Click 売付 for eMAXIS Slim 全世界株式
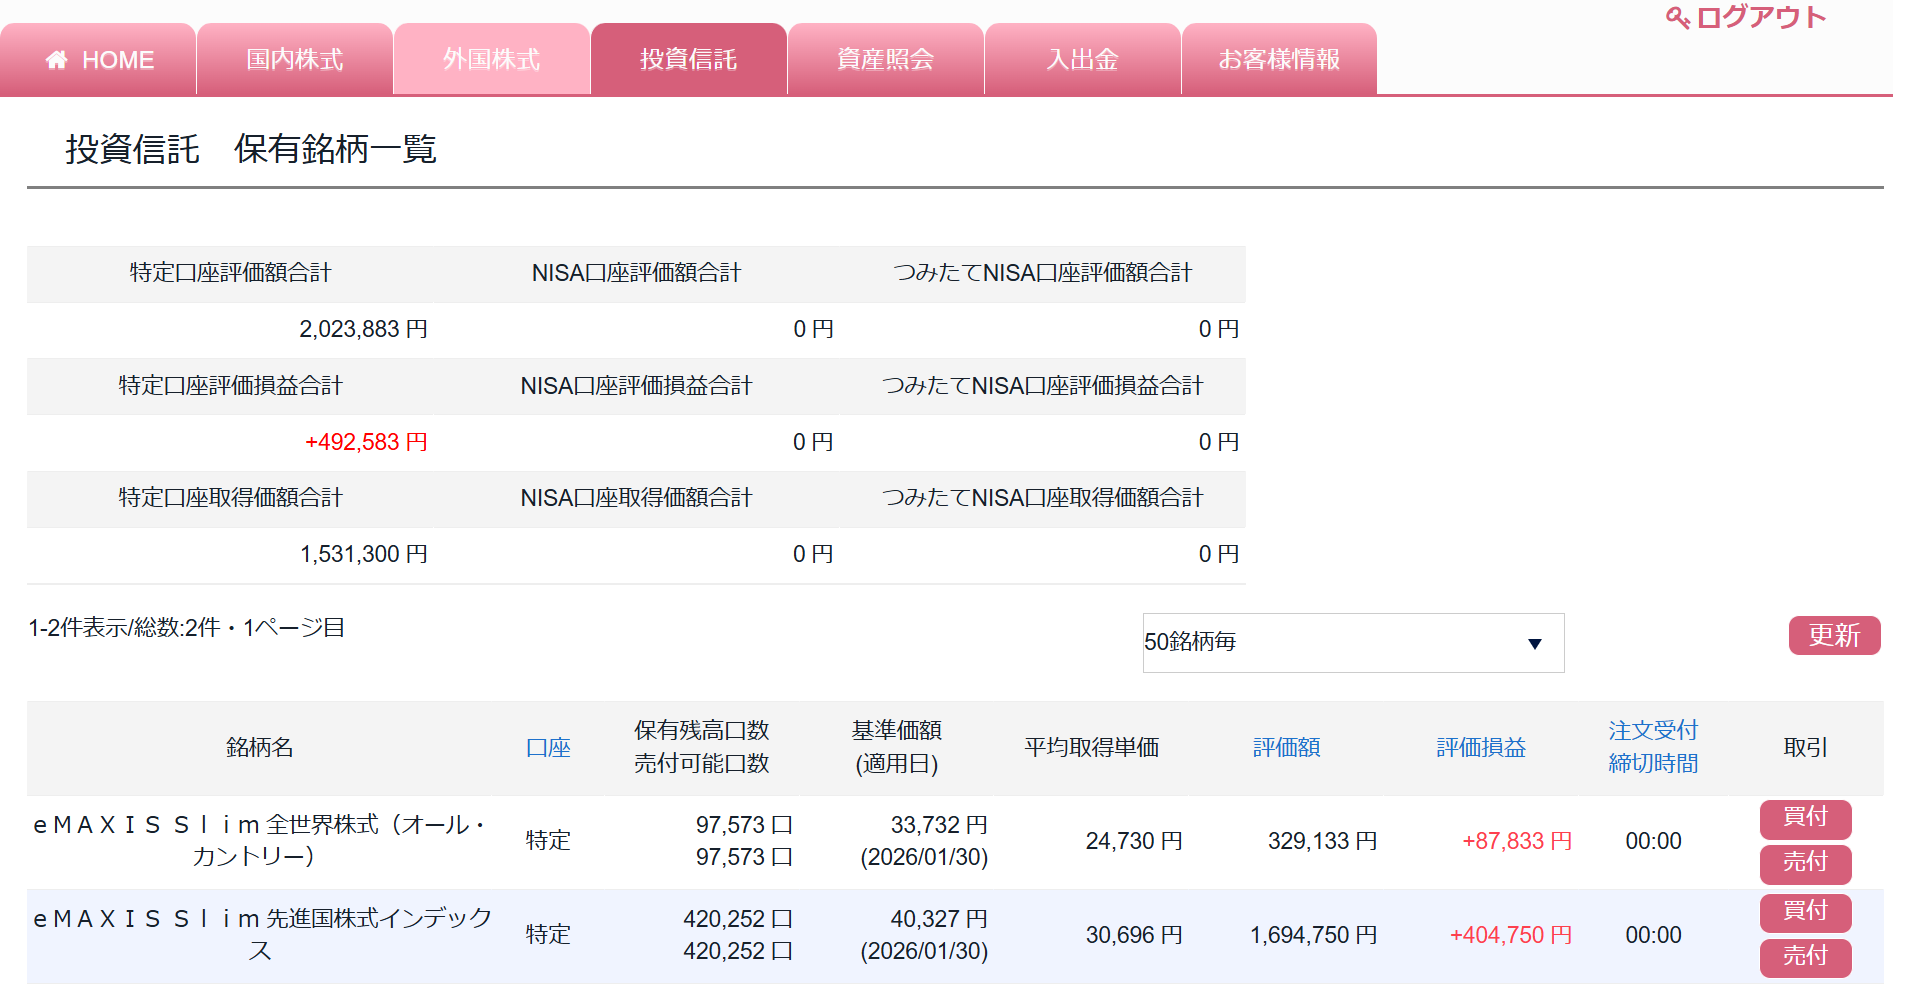This screenshot has height=1008, width=1912. [1804, 863]
